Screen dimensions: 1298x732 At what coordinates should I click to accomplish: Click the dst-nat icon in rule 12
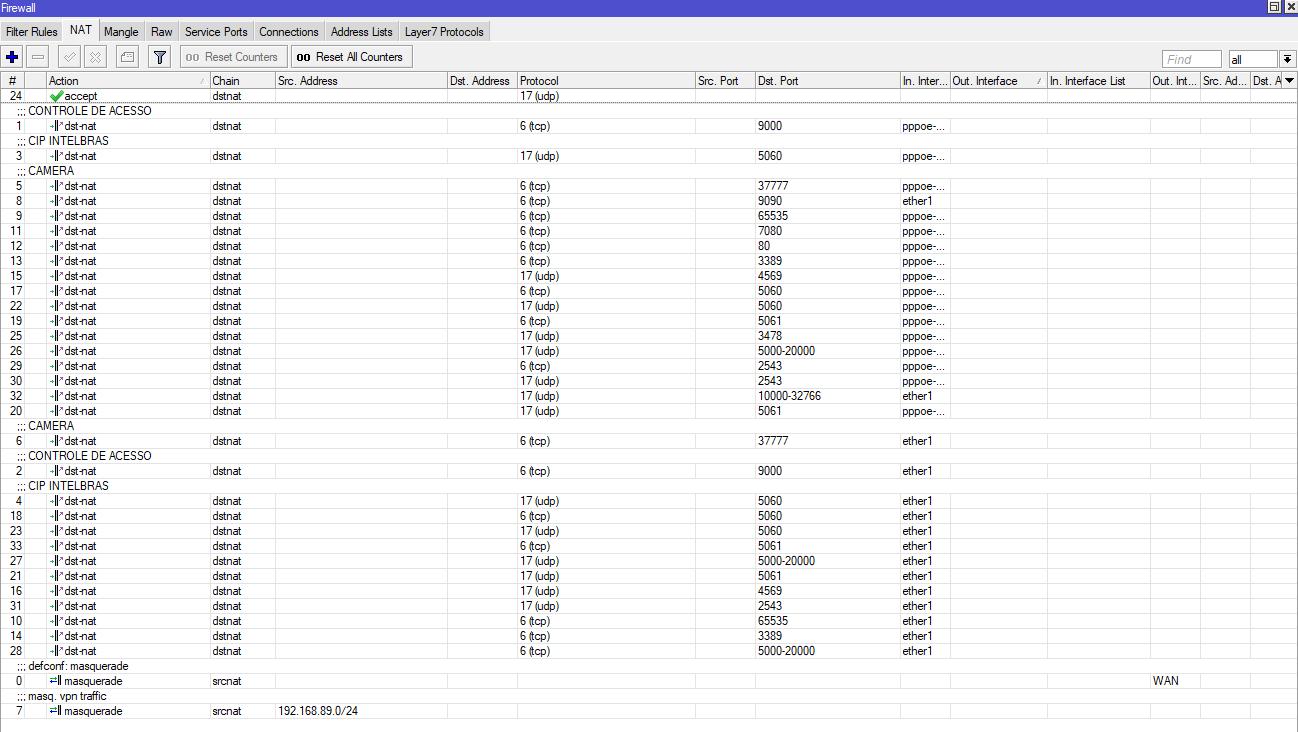[x=56, y=246]
